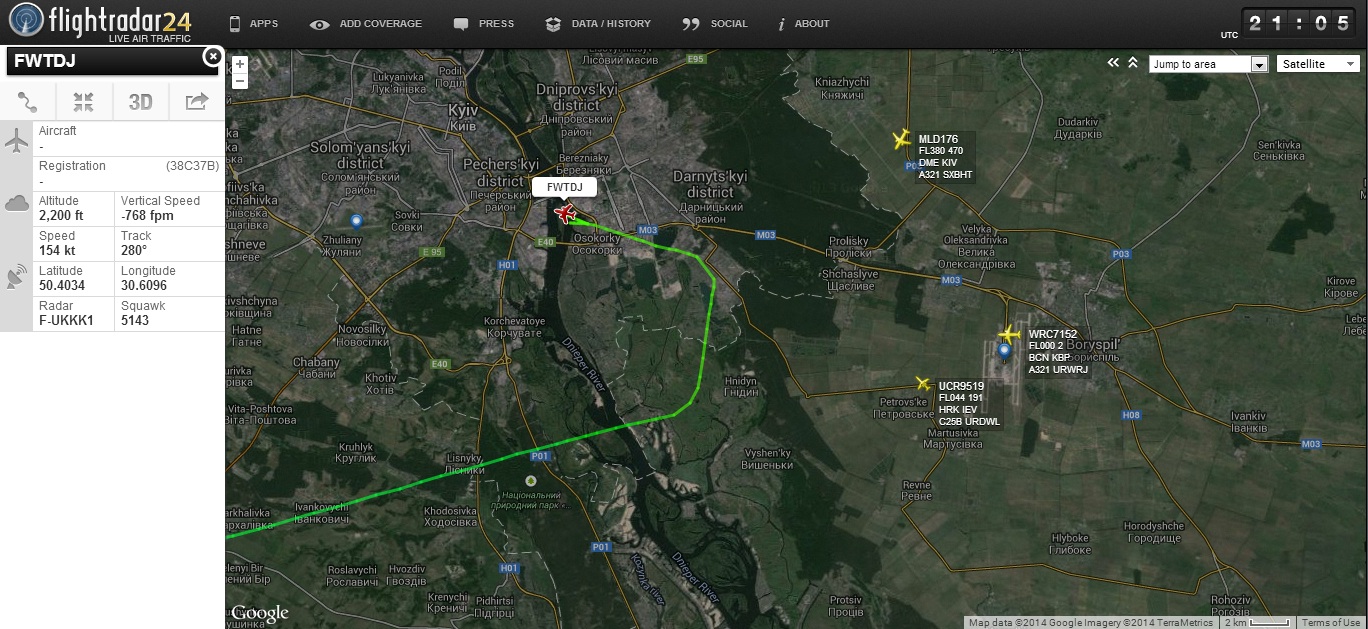
Task: Select the UCR9519 yellow plane icon
Action: [x=924, y=384]
